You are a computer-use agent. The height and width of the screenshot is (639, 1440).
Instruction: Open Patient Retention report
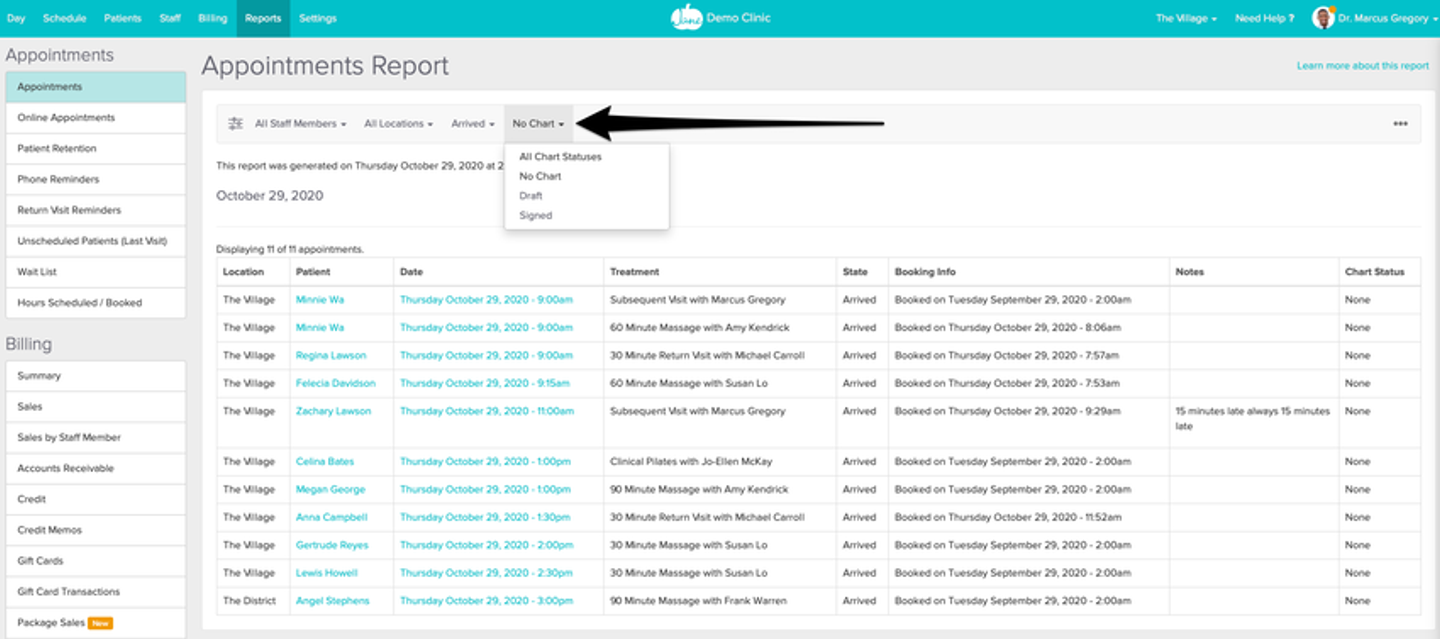[96, 148]
